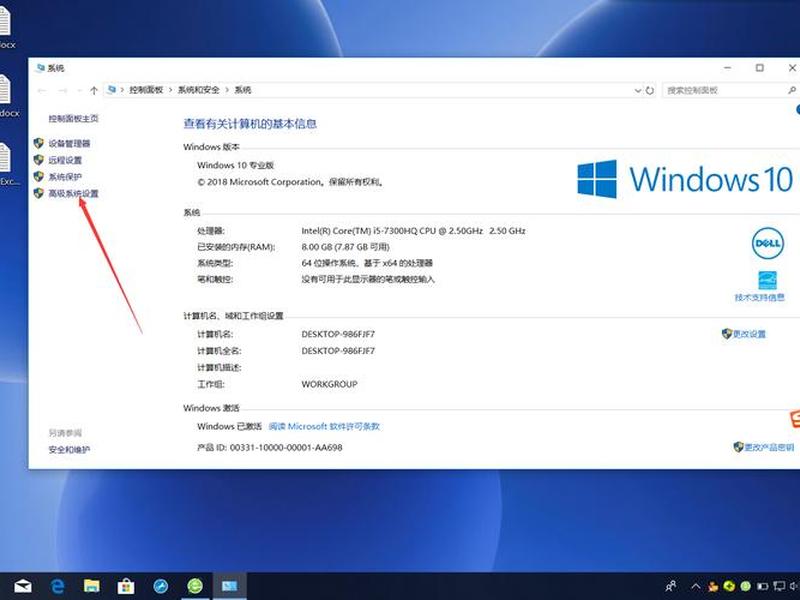Click the search magnifier icon
The width and height of the screenshot is (800, 600).
click(x=791, y=90)
